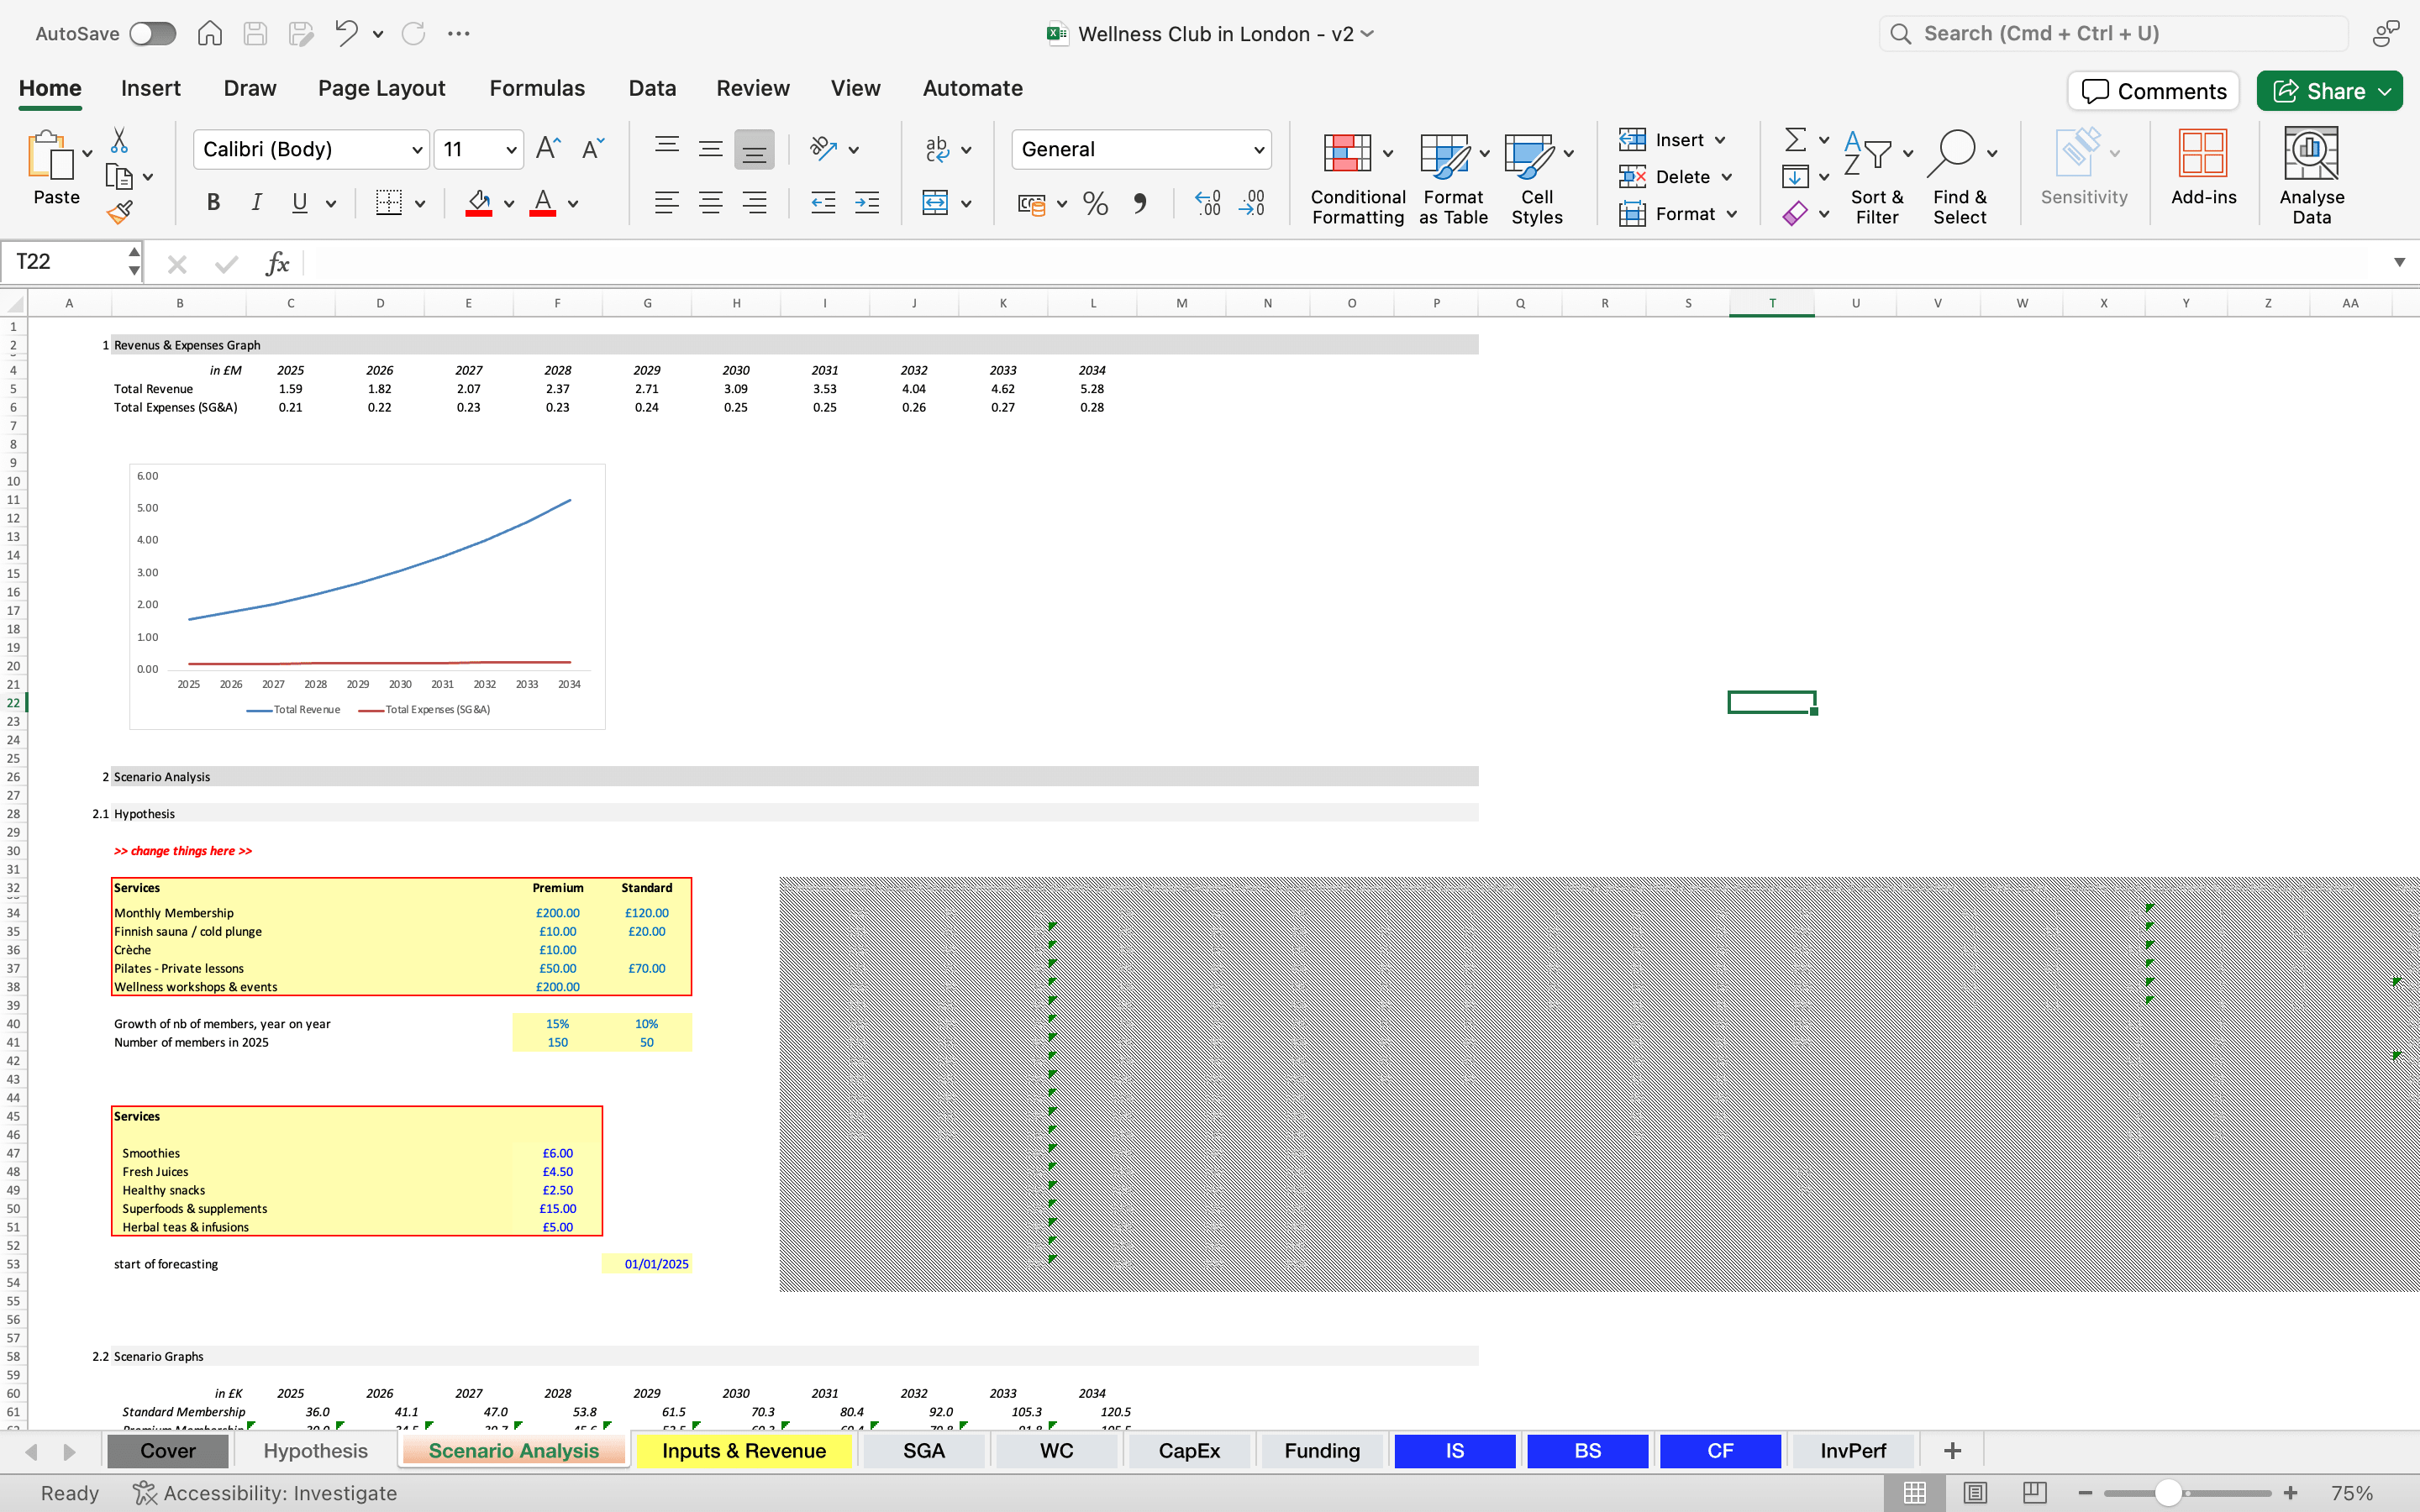Open Cell Styles gallery
2420x1512 pixels.
click(x=1537, y=178)
